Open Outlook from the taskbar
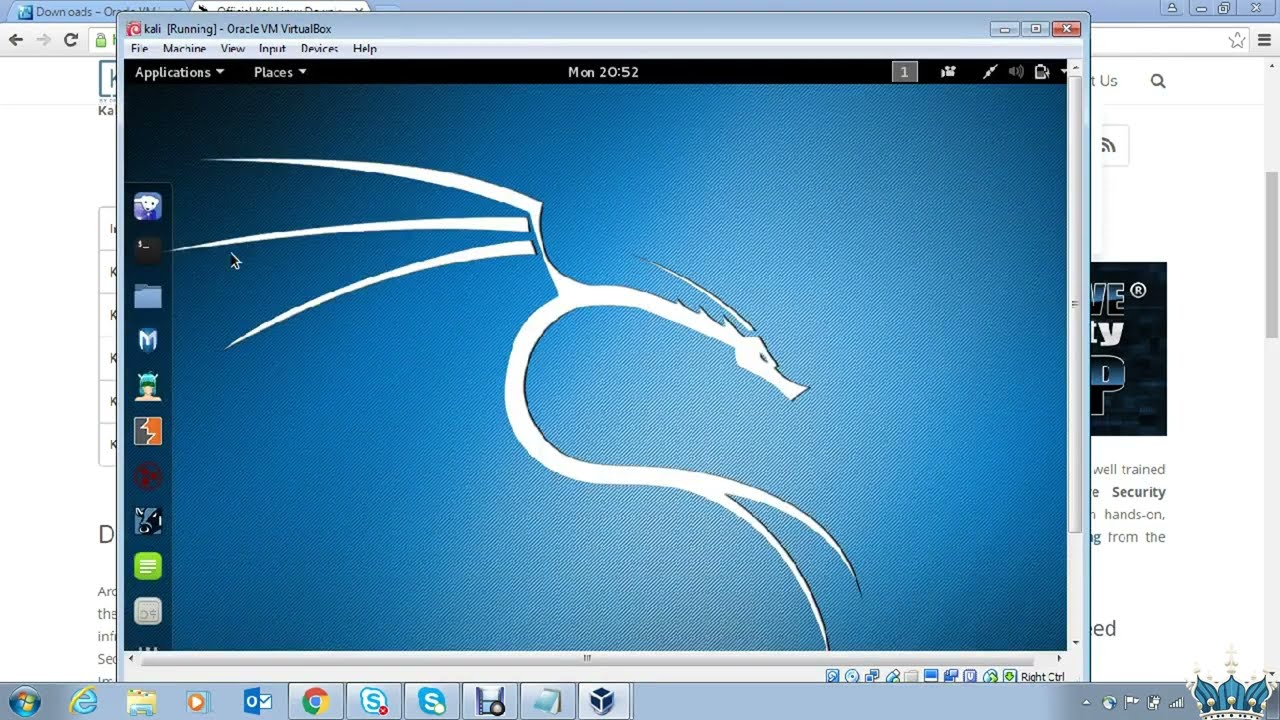The width and height of the screenshot is (1280, 720). (x=258, y=702)
